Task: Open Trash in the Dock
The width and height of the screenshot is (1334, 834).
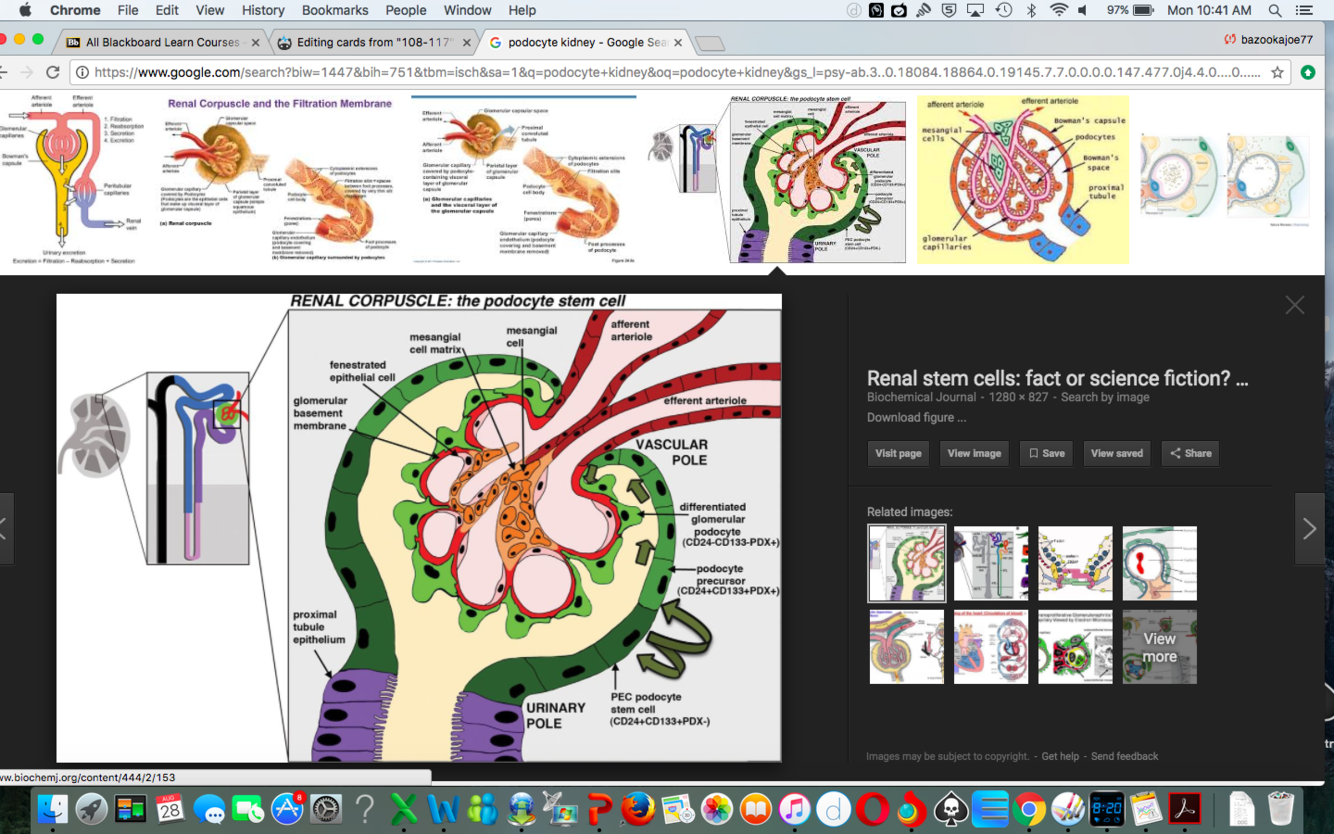Action: pyautogui.click(x=1281, y=808)
